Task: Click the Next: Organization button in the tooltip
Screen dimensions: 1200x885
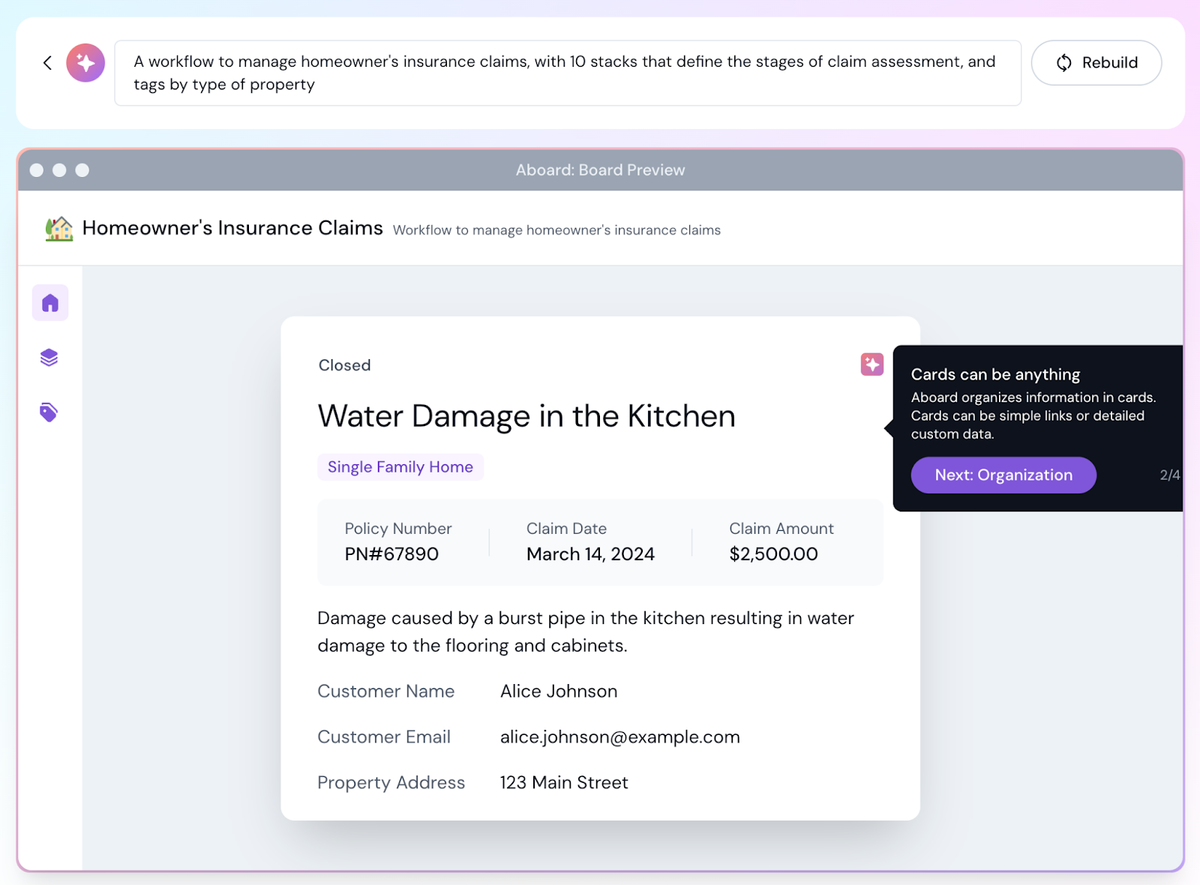Action: pyautogui.click(x=1003, y=475)
